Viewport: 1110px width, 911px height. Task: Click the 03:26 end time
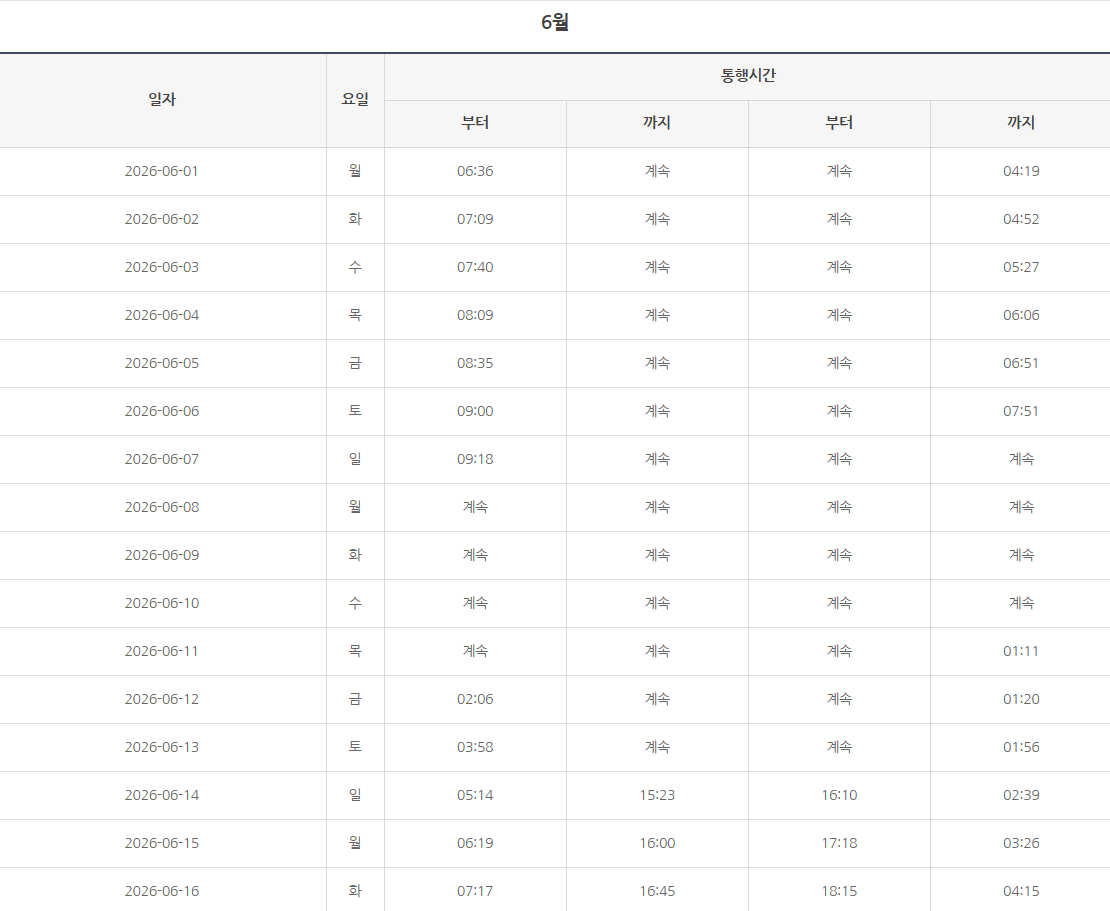pos(1021,843)
